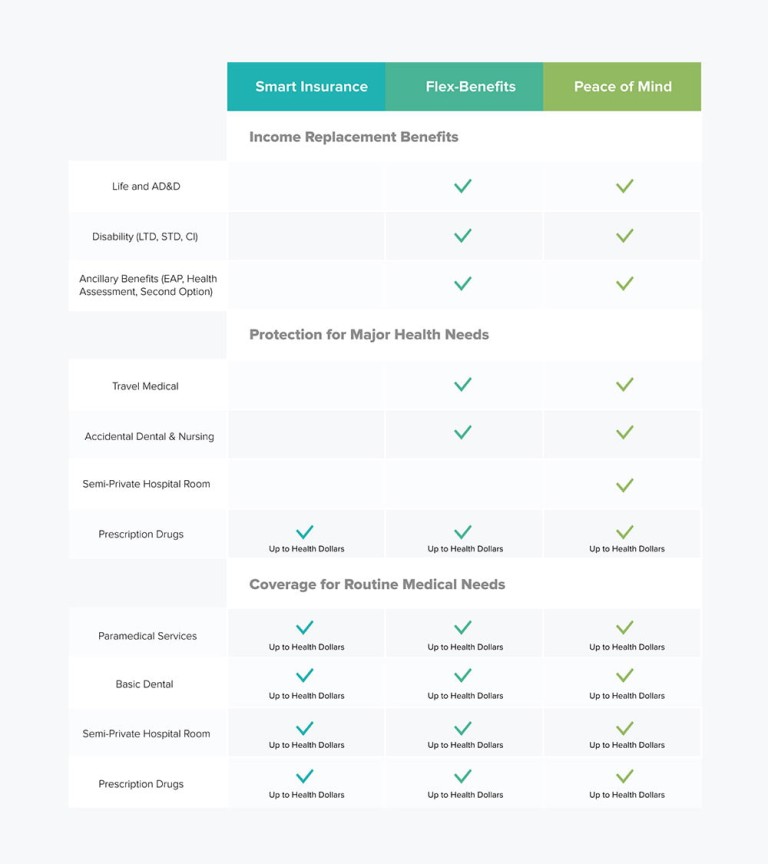The width and height of the screenshot is (768, 864).
Task: Select the Flex-Benefits plan header
Action: pyautogui.click(x=470, y=87)
